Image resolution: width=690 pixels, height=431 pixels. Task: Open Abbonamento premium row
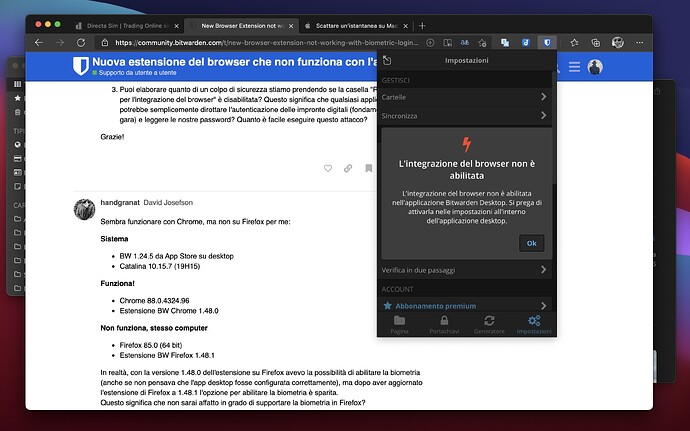[464, 306]
